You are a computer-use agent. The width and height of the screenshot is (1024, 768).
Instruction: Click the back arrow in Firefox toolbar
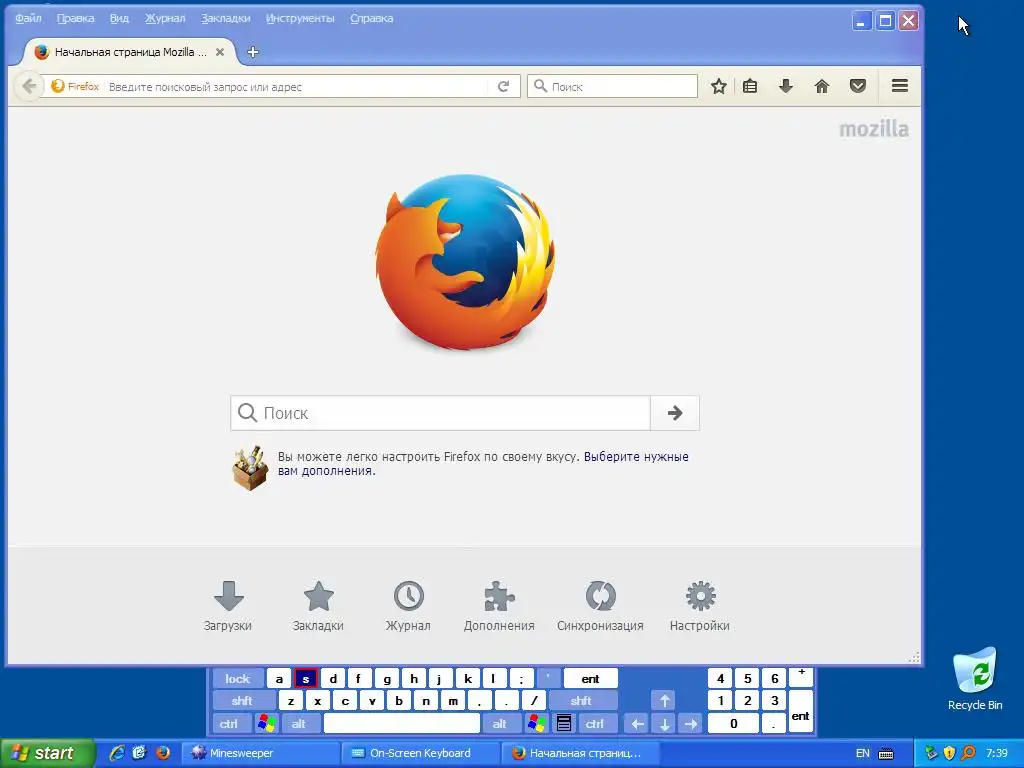(x=29, y=86)
